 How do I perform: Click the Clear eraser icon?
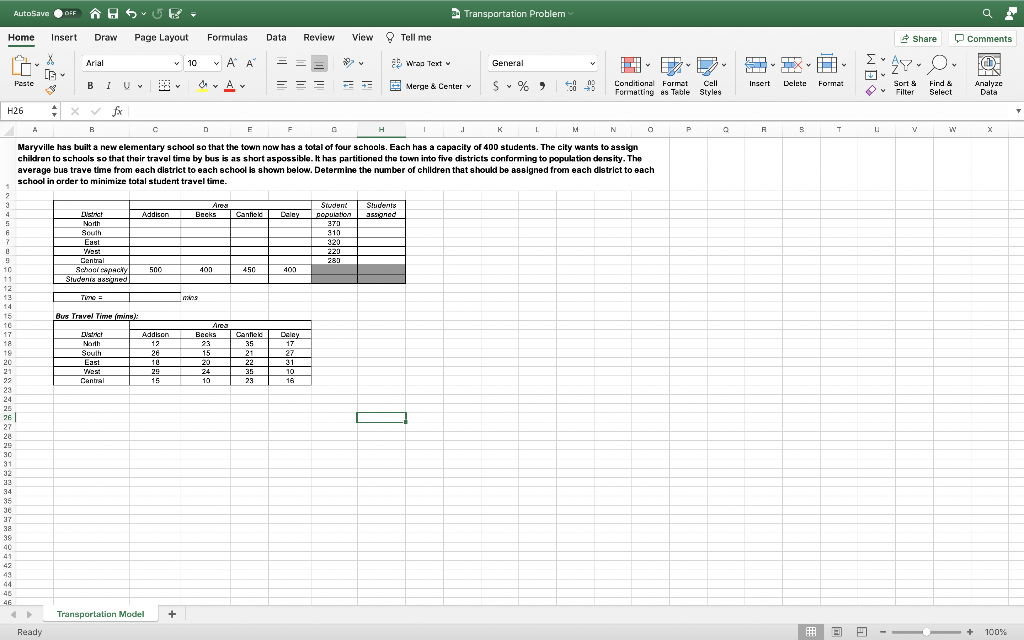click(871, 91)
